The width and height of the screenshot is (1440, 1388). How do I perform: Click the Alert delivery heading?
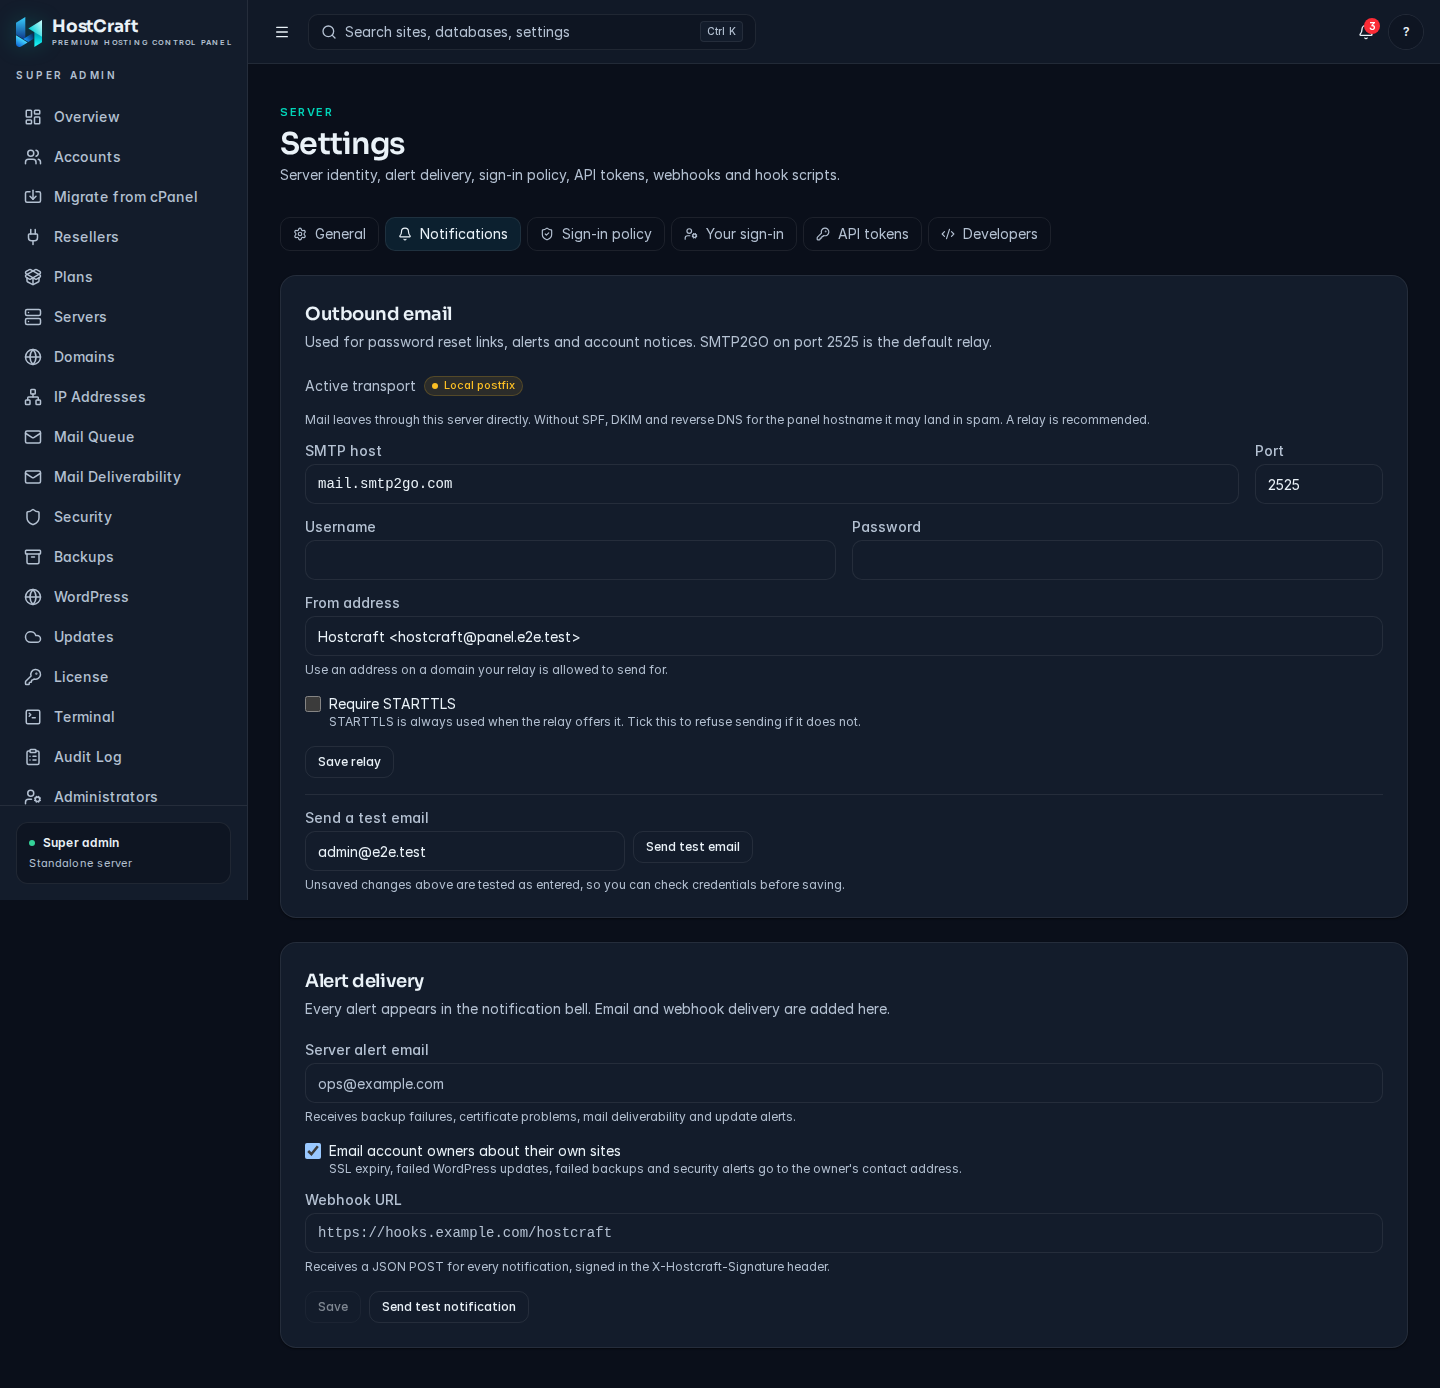click(364, 981)
